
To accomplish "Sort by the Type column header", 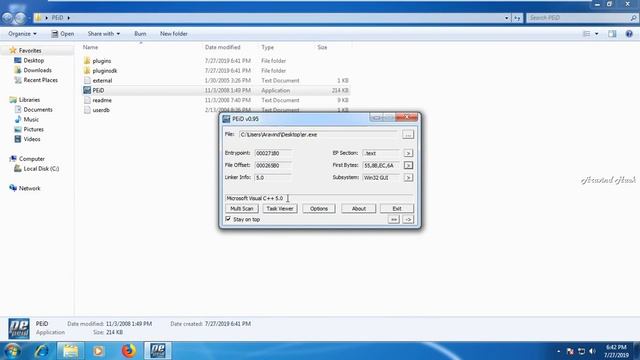I will coord(267,47).
